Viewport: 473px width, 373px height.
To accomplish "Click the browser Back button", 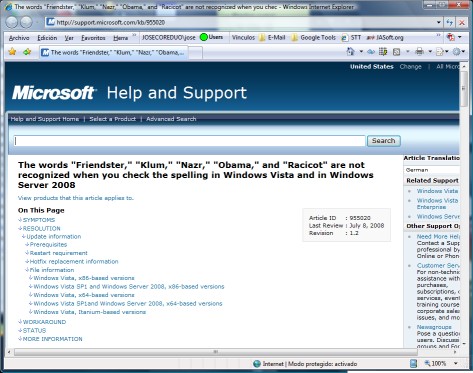I will (12, 22).
